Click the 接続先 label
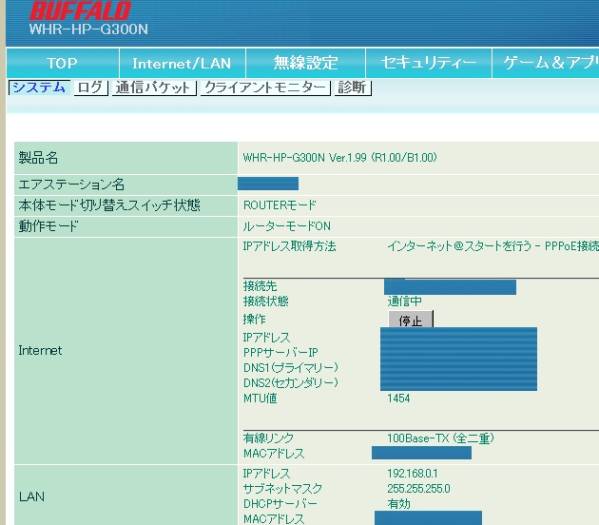Image resolution: width=599 pixels, height=525 pixels. pyautogui.click(x=260, y=286)
